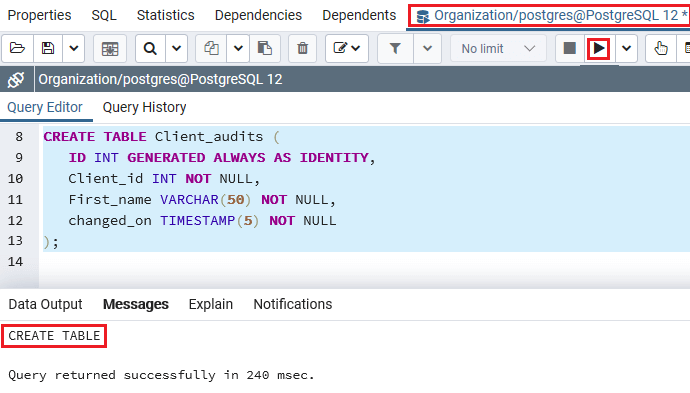Click the CREATE TABLE Client_audits code line
The width and height of the screenshot is (690, 393).
tap(161, 137)
